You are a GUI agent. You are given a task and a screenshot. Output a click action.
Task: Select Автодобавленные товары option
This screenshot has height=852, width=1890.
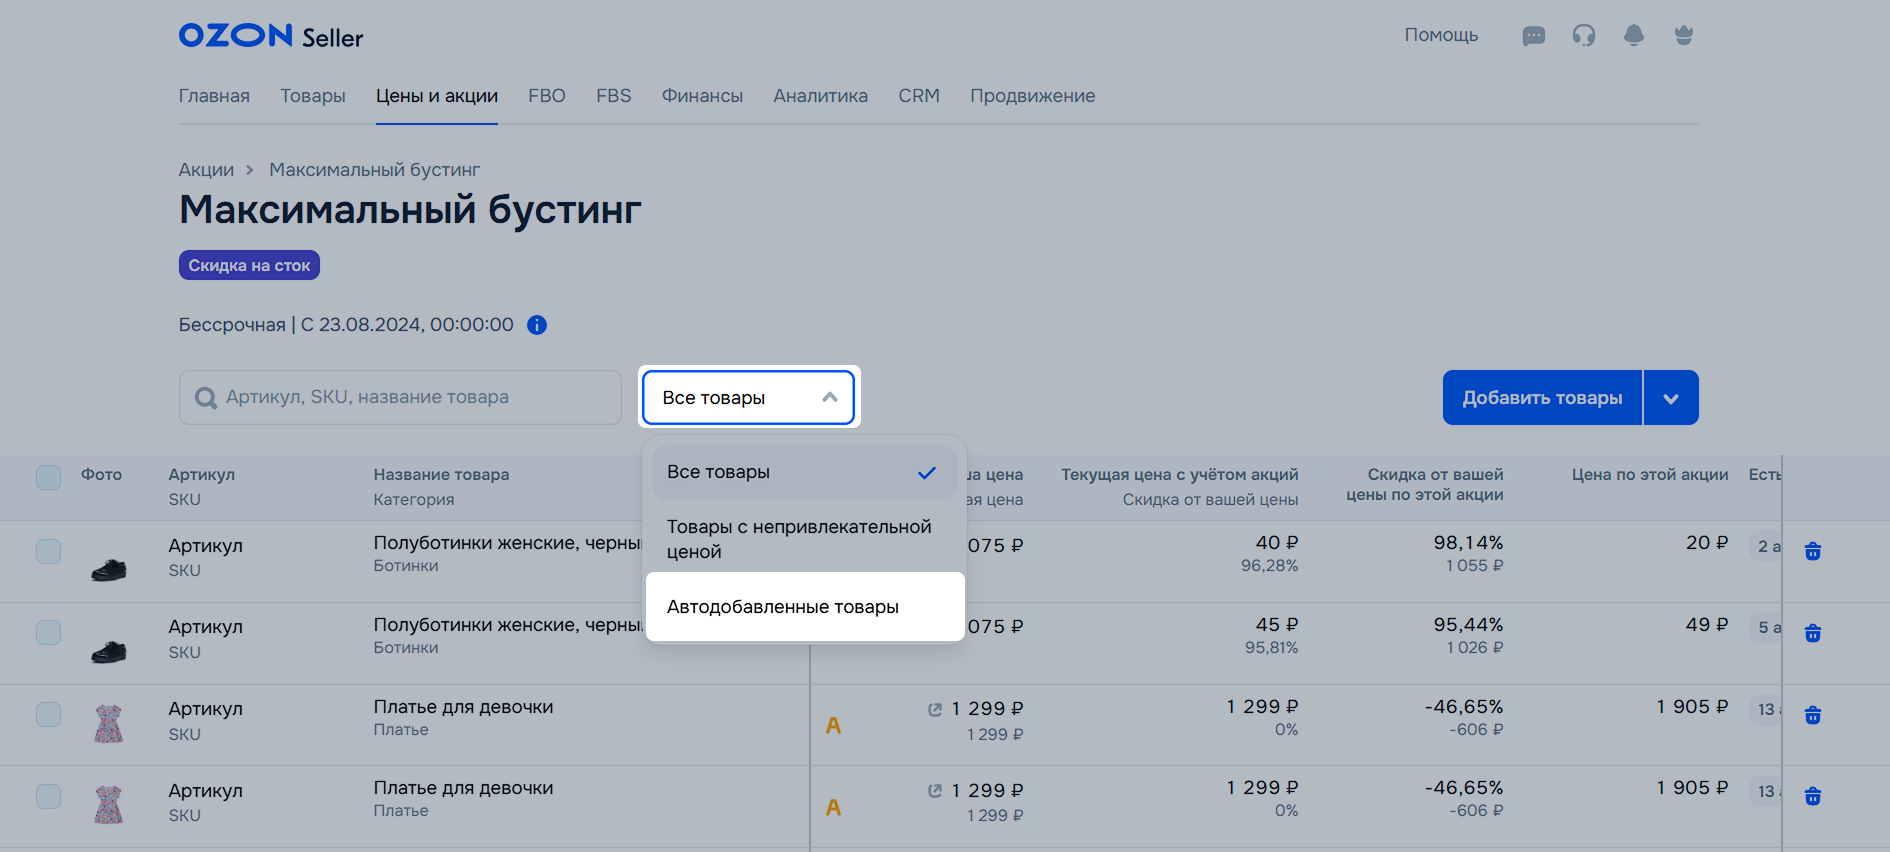click(x=782, y=607)
